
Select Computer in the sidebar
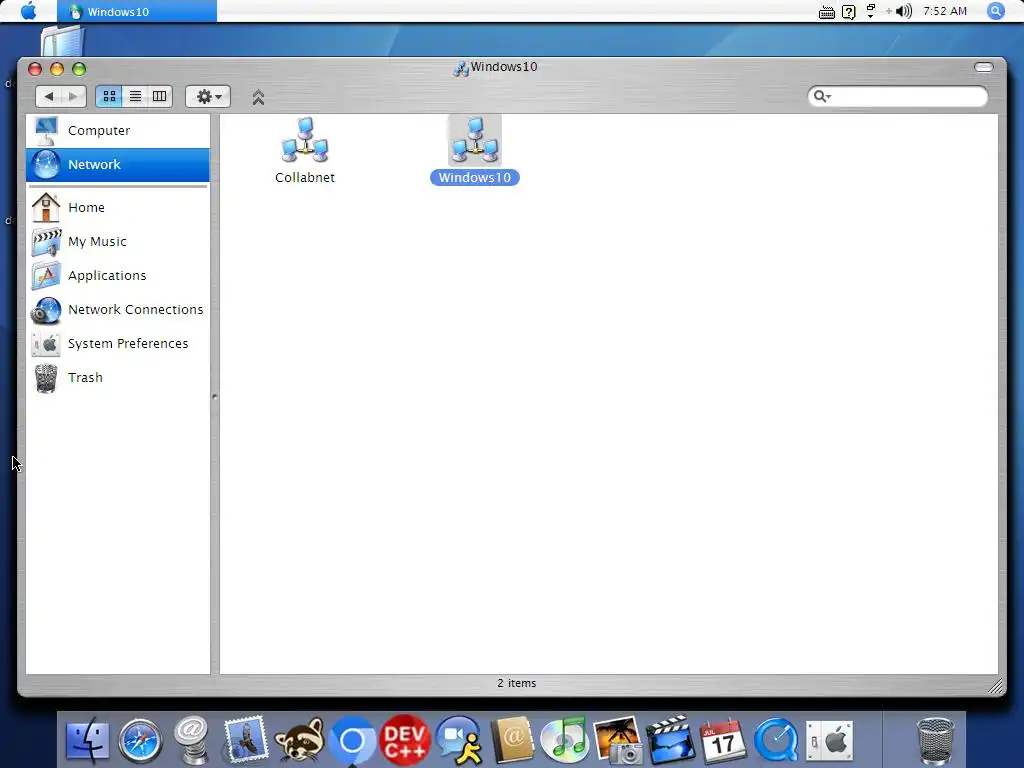pos(118,131)
